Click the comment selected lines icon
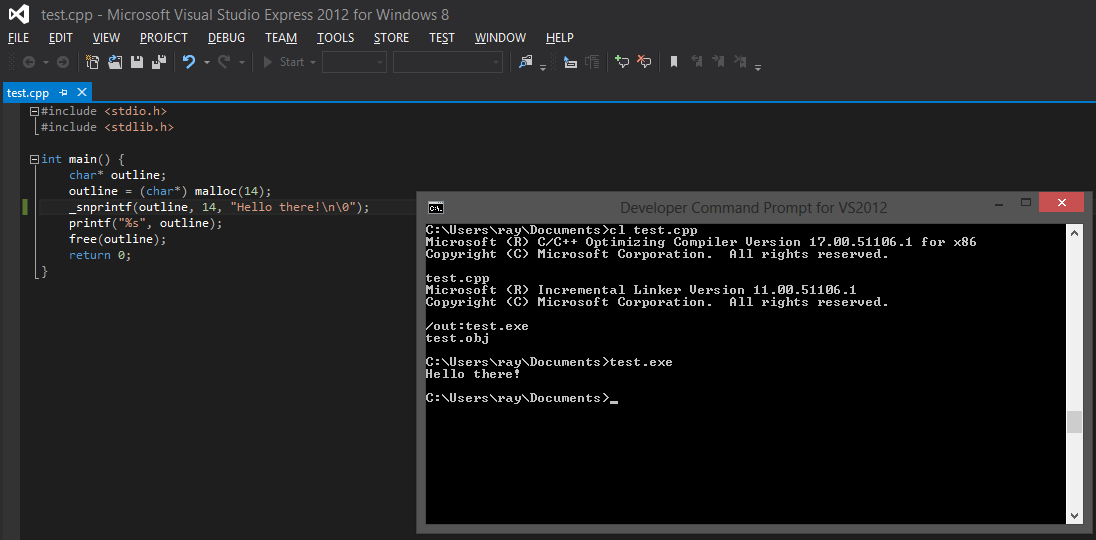The height and width of the screenshot is (540, 1096). (622, 62)
